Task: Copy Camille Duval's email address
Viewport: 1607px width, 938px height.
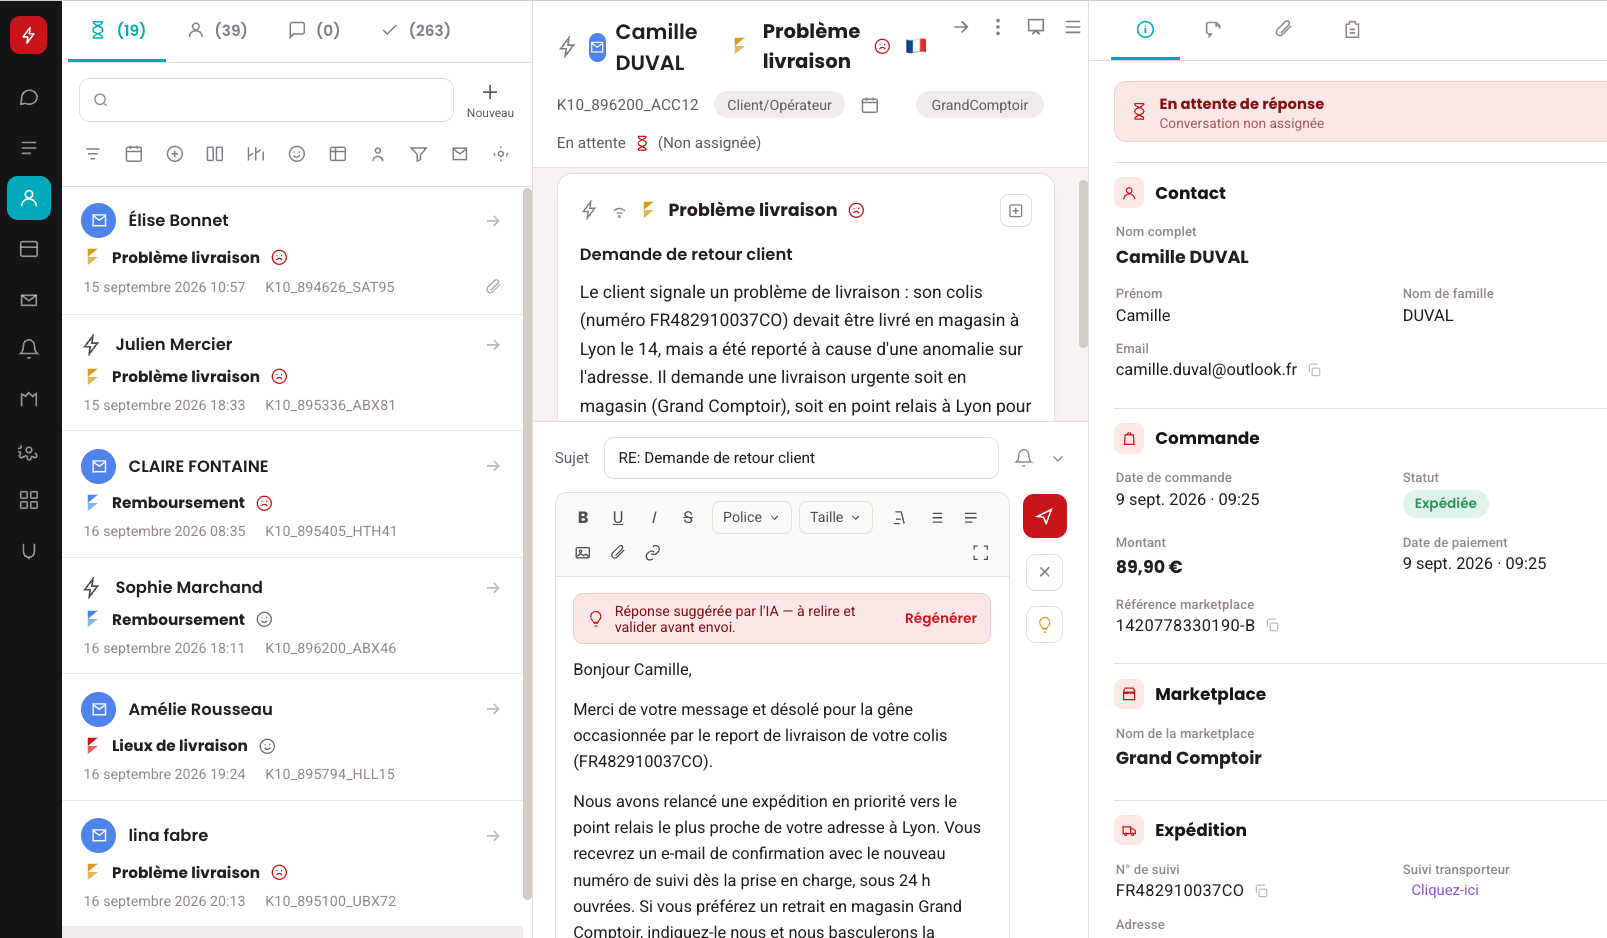Action: [1315, 370]
